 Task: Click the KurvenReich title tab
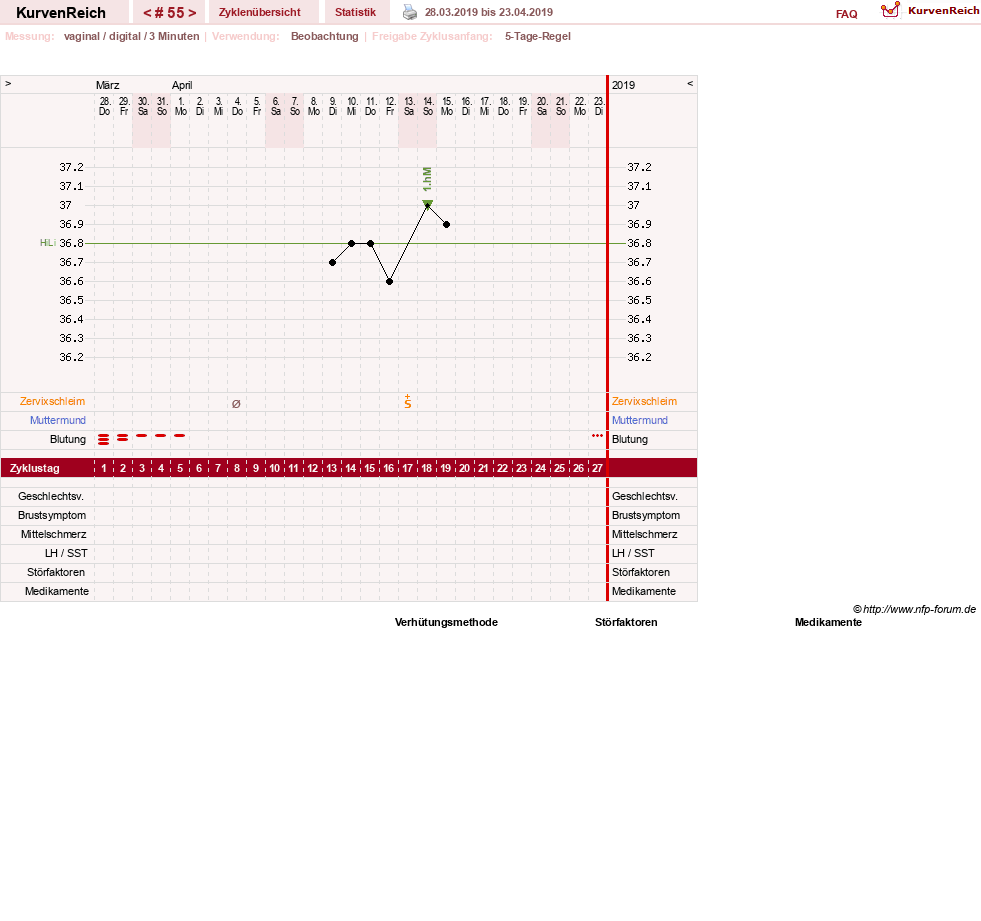[61, 13]
